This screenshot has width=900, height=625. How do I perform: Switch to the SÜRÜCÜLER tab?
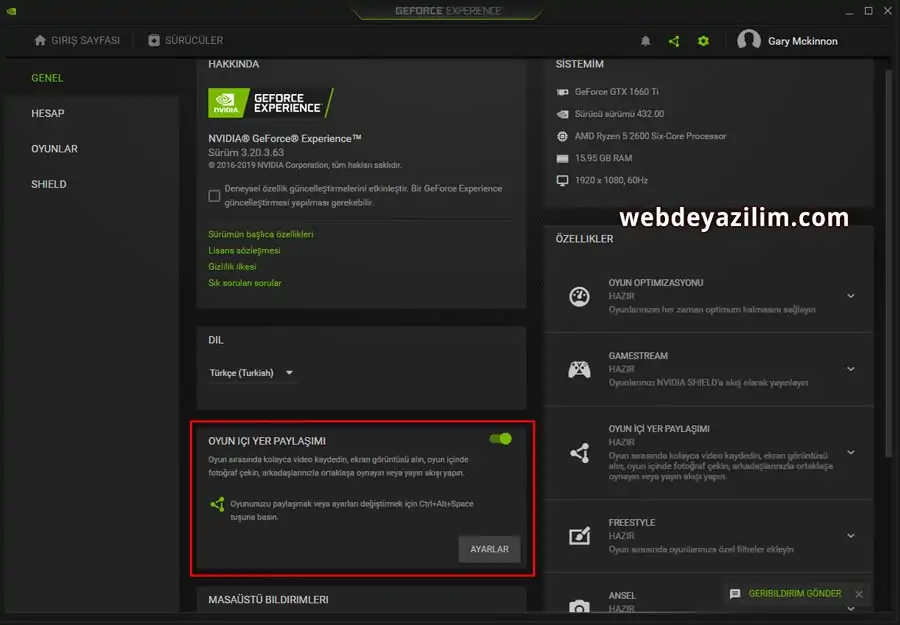185,40
